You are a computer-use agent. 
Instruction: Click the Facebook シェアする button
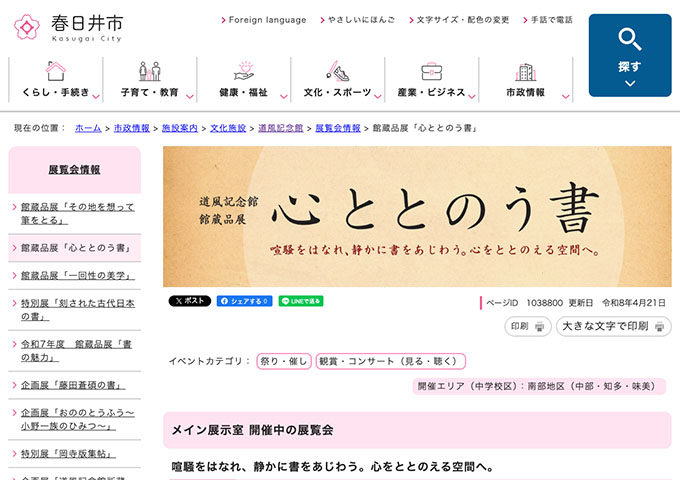tap(245, 301)
